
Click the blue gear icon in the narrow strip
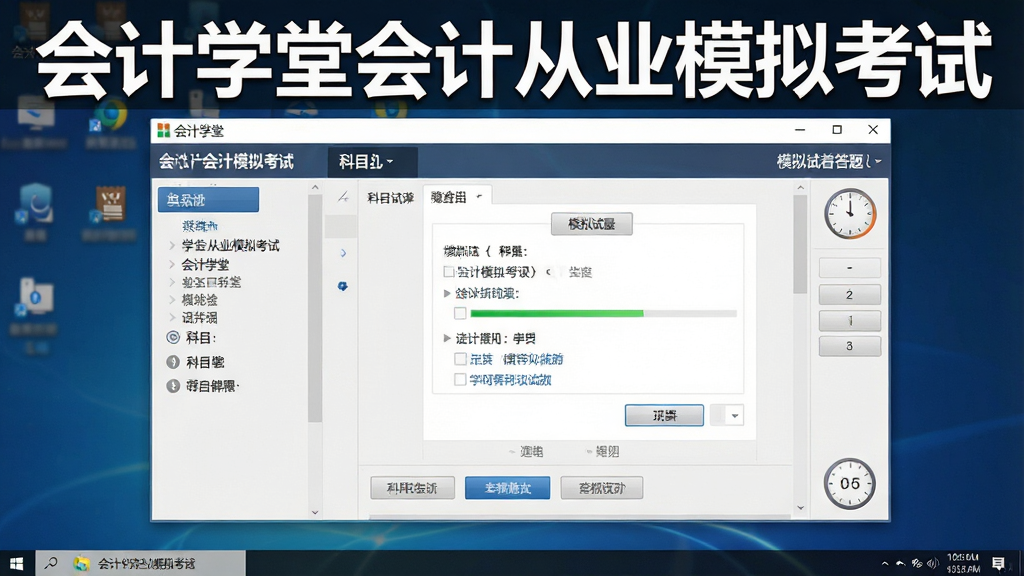[x=342, y=286]
